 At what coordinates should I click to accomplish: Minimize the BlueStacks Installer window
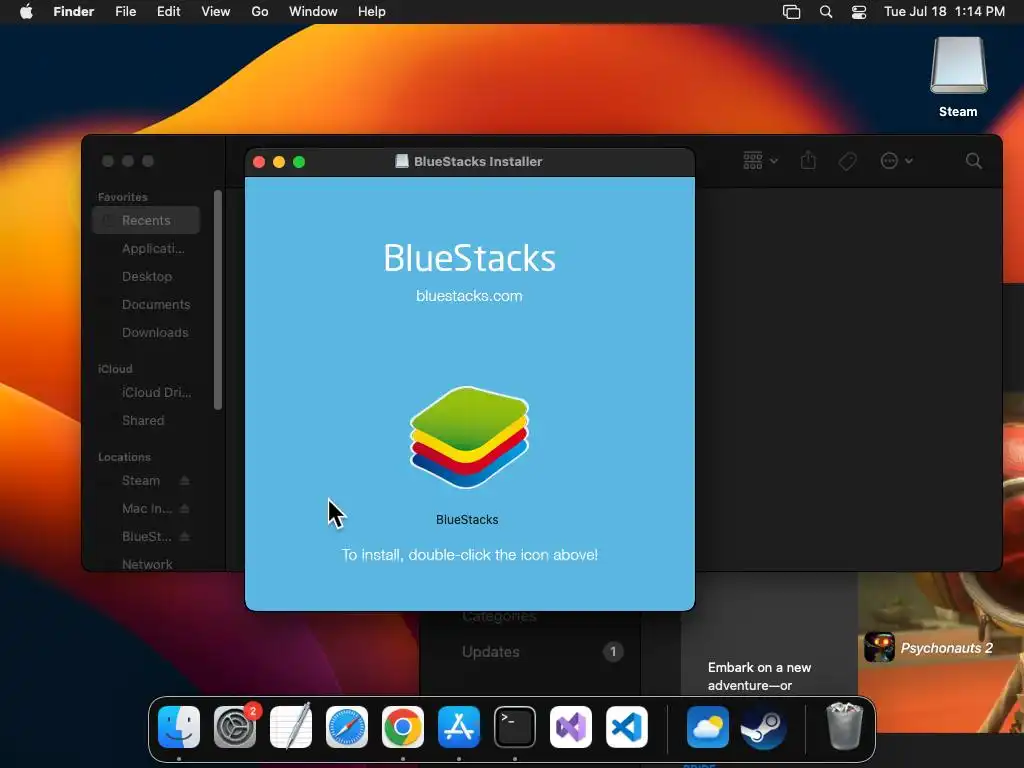click(279, 162)
